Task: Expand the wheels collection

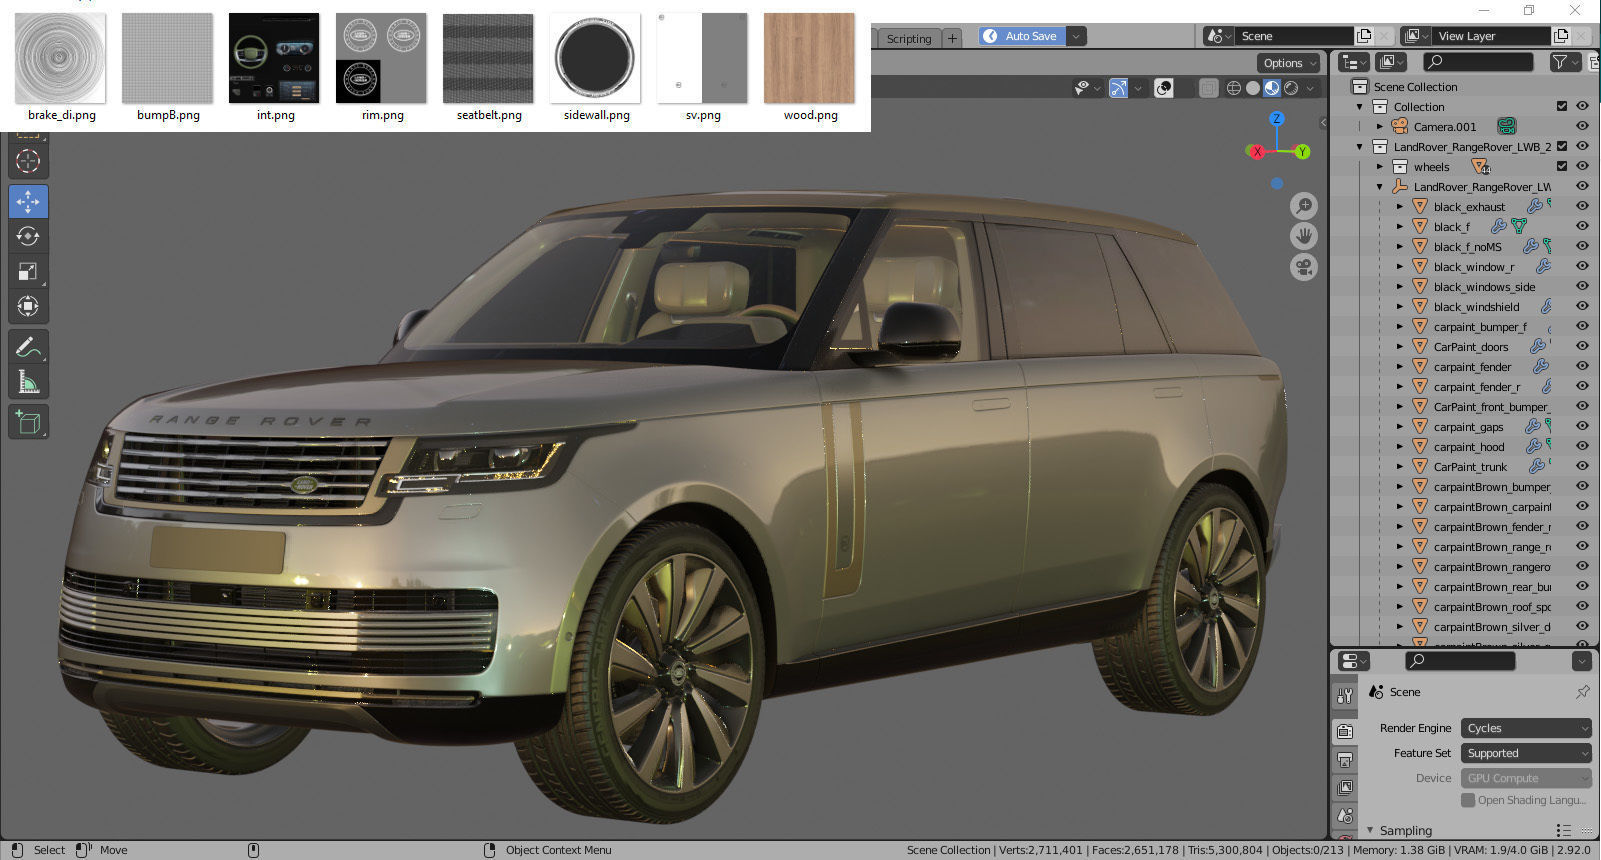Action: [x=1380, y=166]
